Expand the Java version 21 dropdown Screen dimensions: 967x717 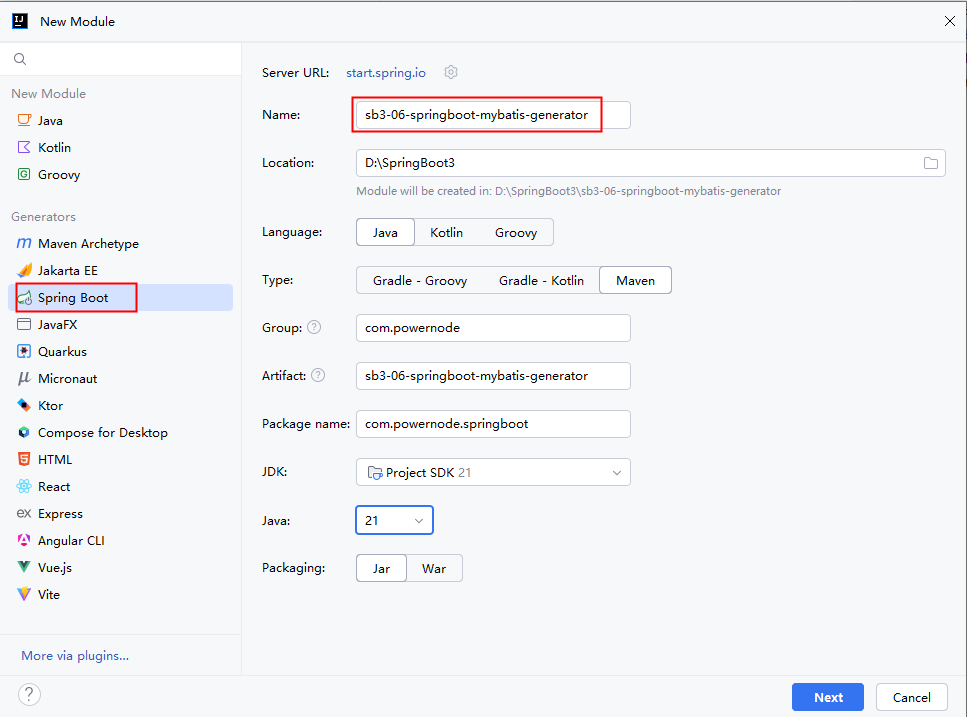394,520
